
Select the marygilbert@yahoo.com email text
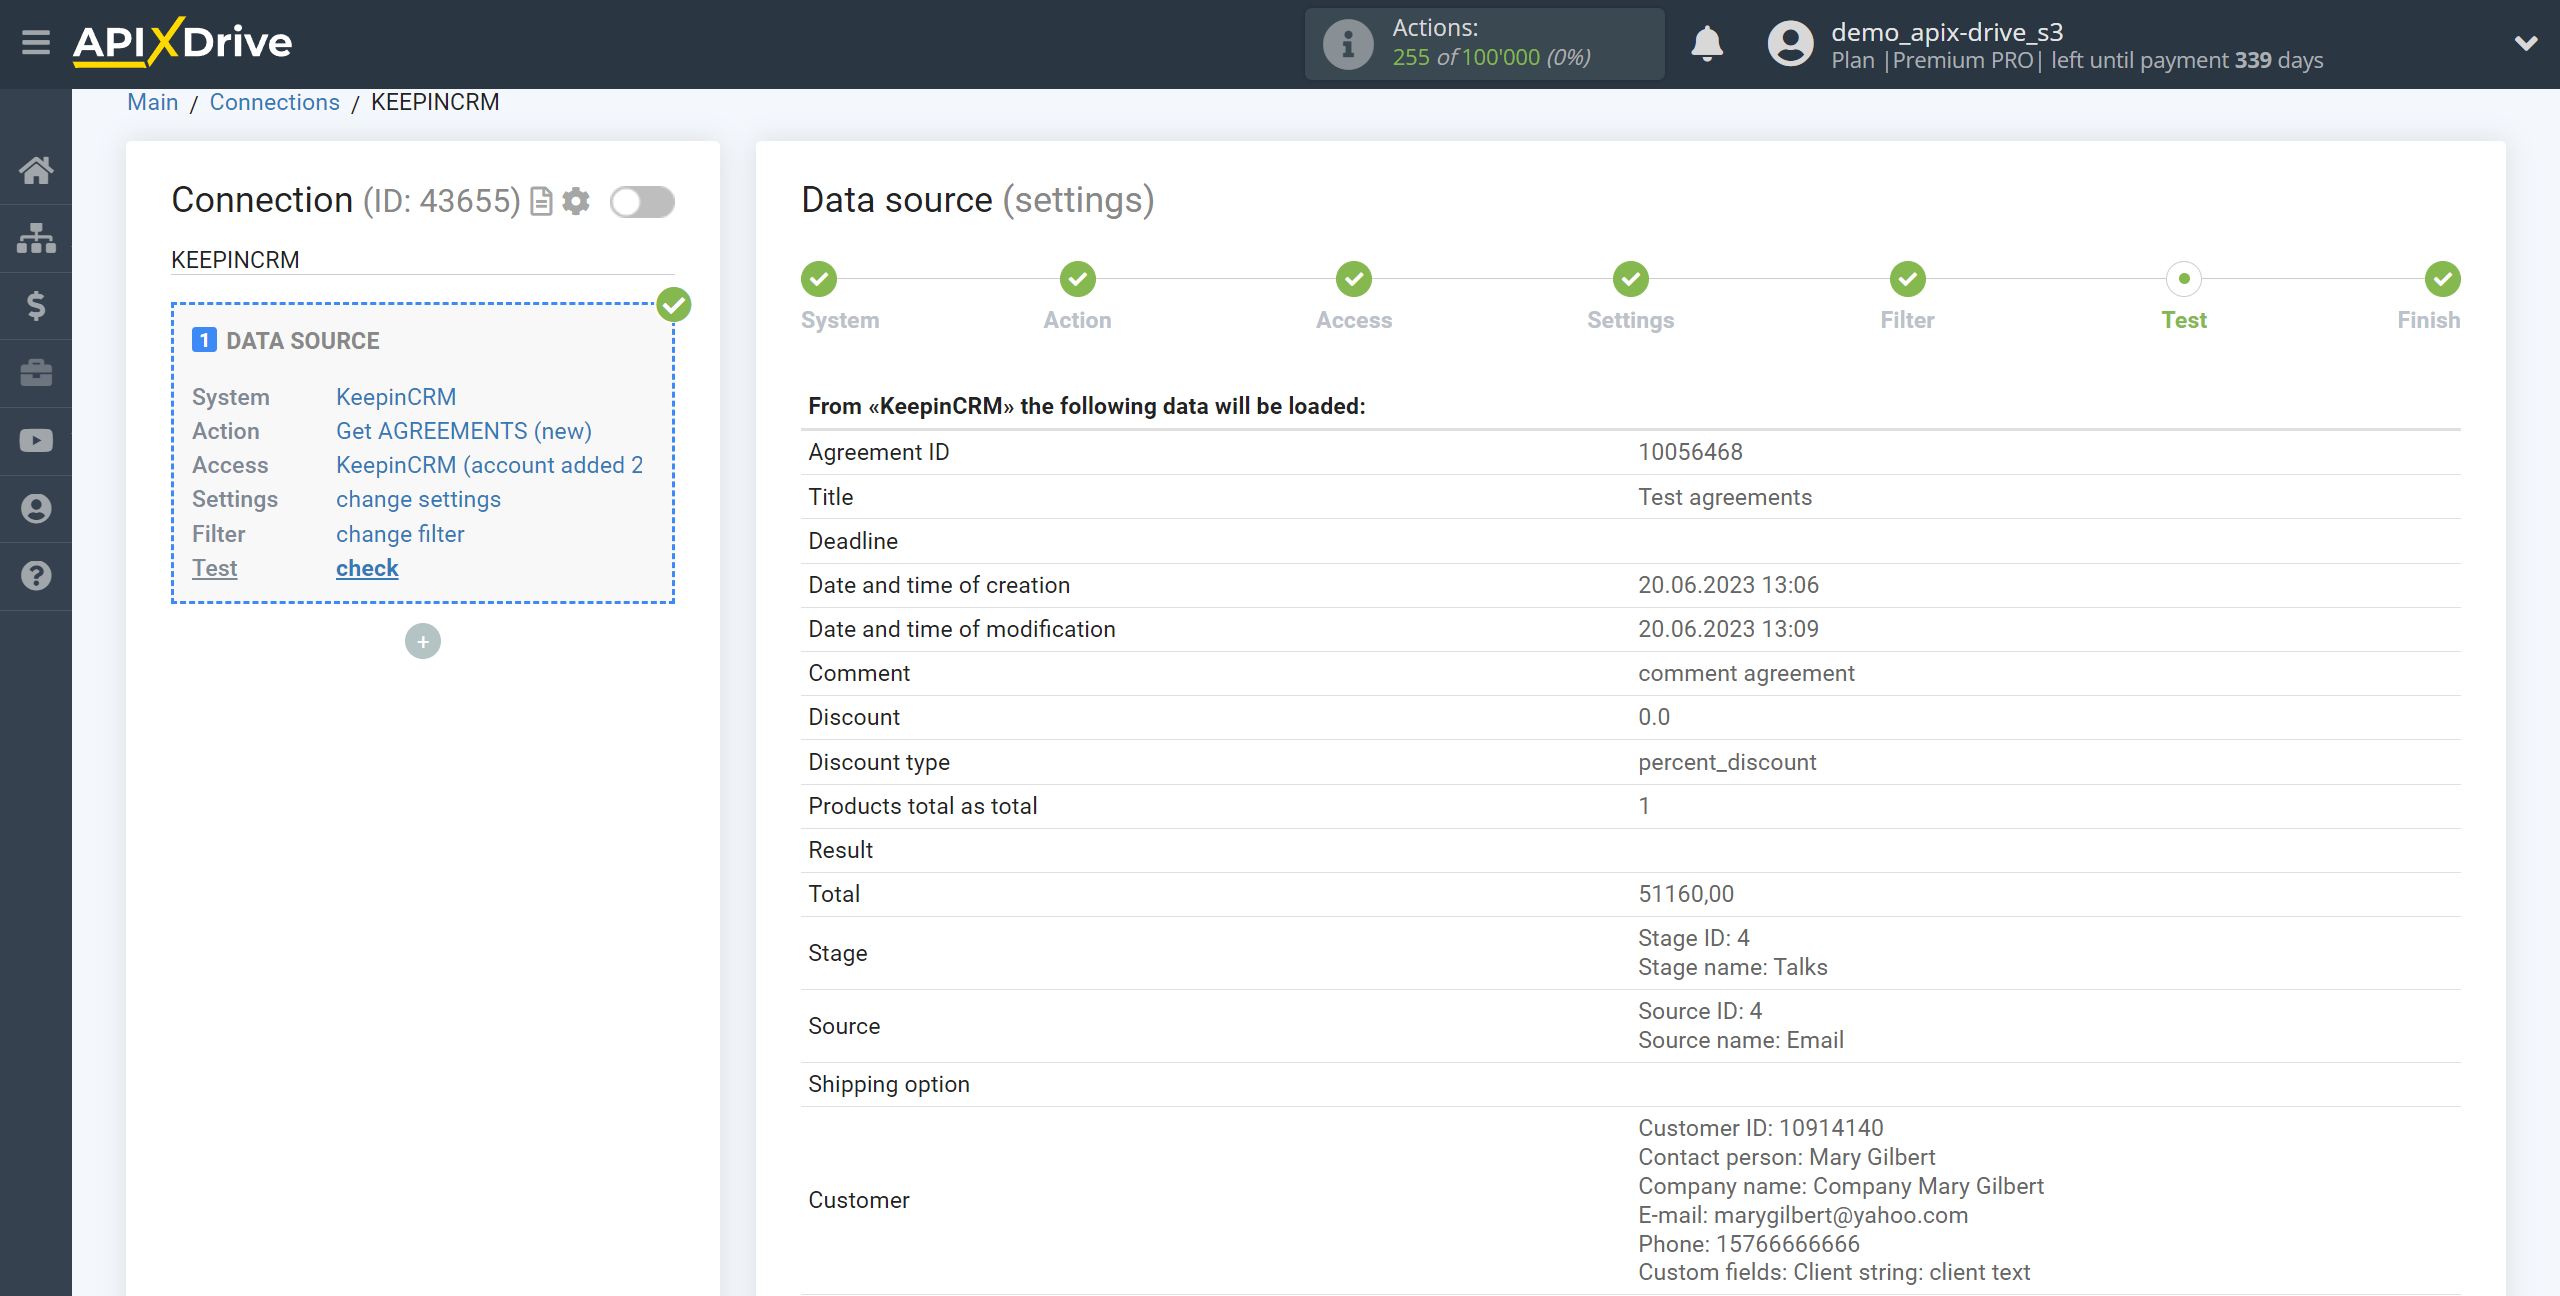pyautogui.click(x=1841, y=1215)
